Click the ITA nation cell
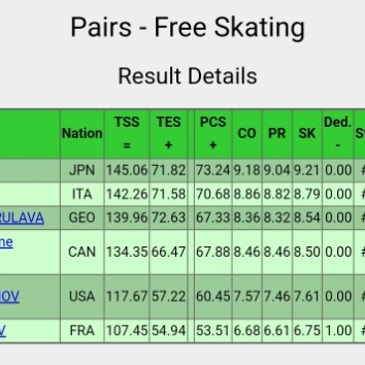Image resolution: width=365 pixels, height=365 pixels. 82,194
